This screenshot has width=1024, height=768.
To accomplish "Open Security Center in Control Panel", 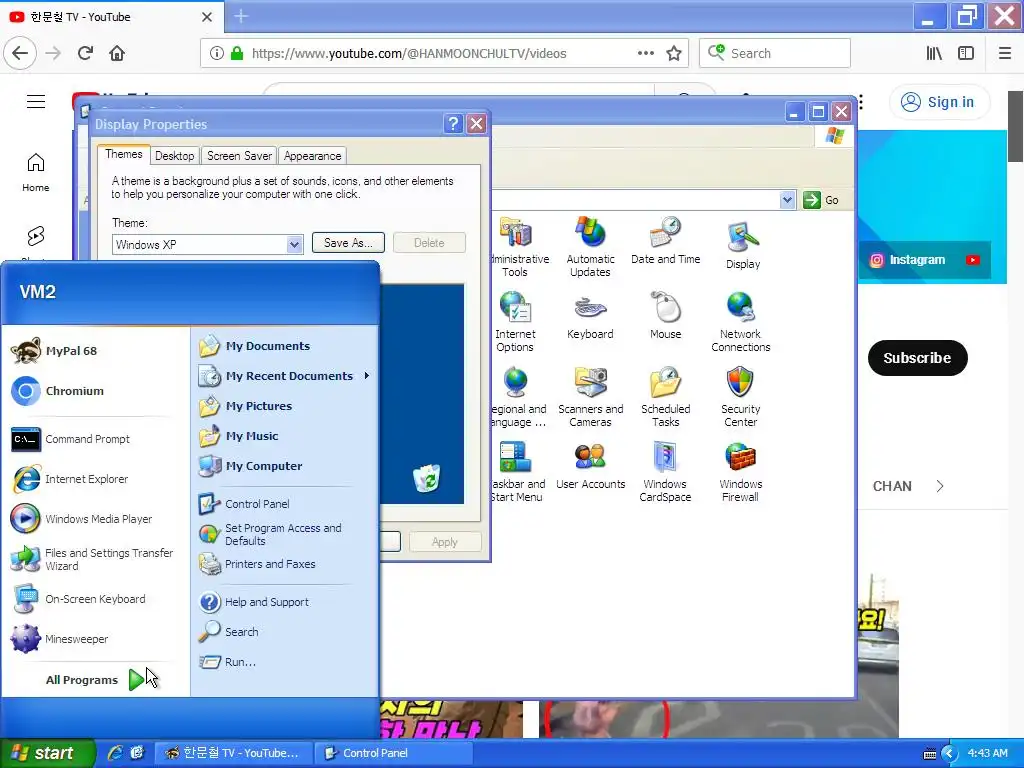I will point(741,397).
